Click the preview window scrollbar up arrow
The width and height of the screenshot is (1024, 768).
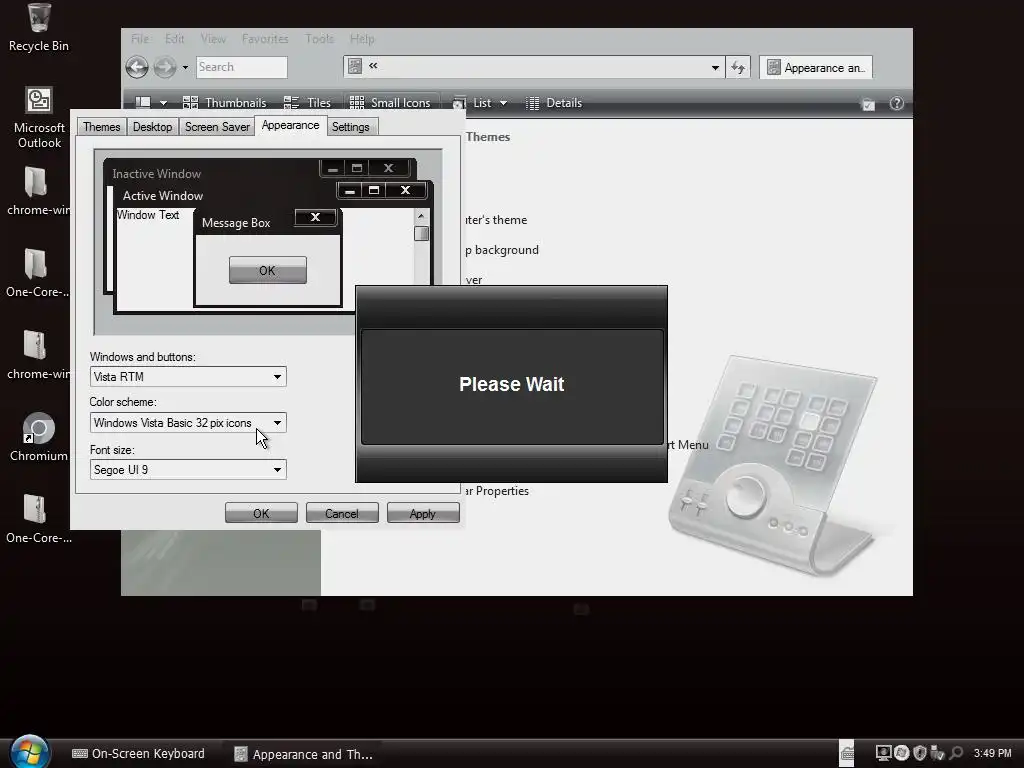click(x=421, y=216)
